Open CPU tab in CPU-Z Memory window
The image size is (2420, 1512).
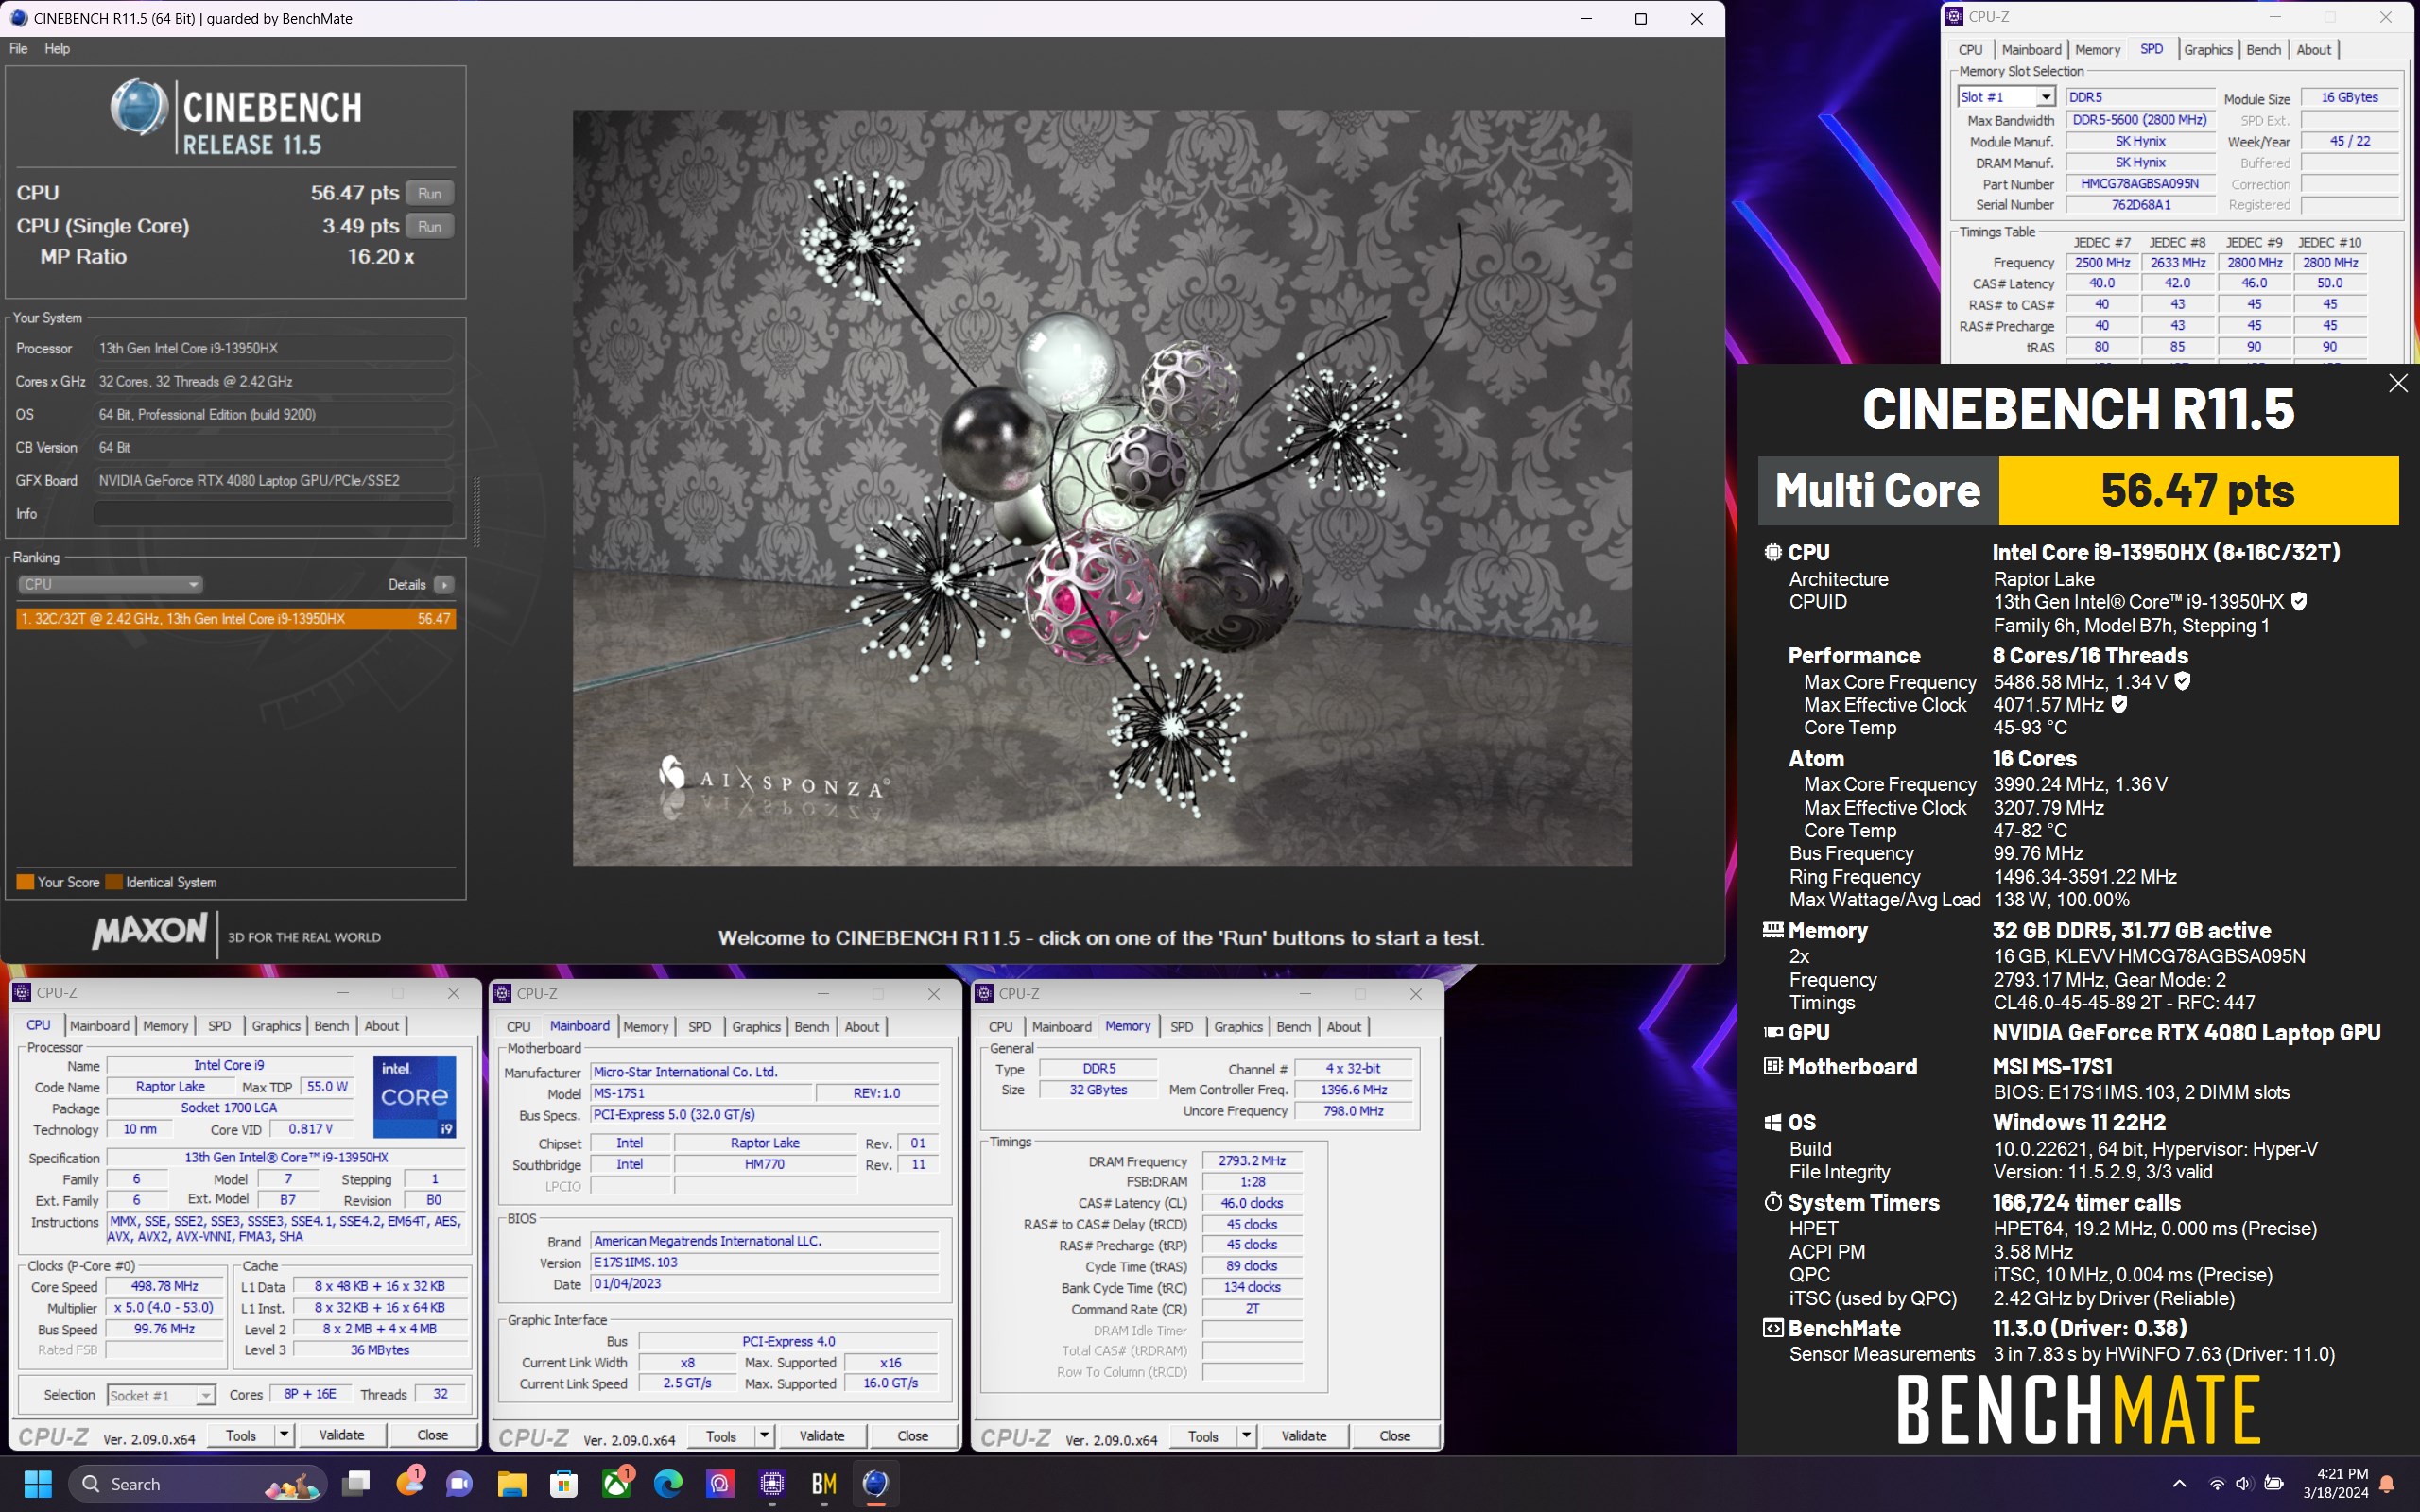(x=1000, y=1027)
